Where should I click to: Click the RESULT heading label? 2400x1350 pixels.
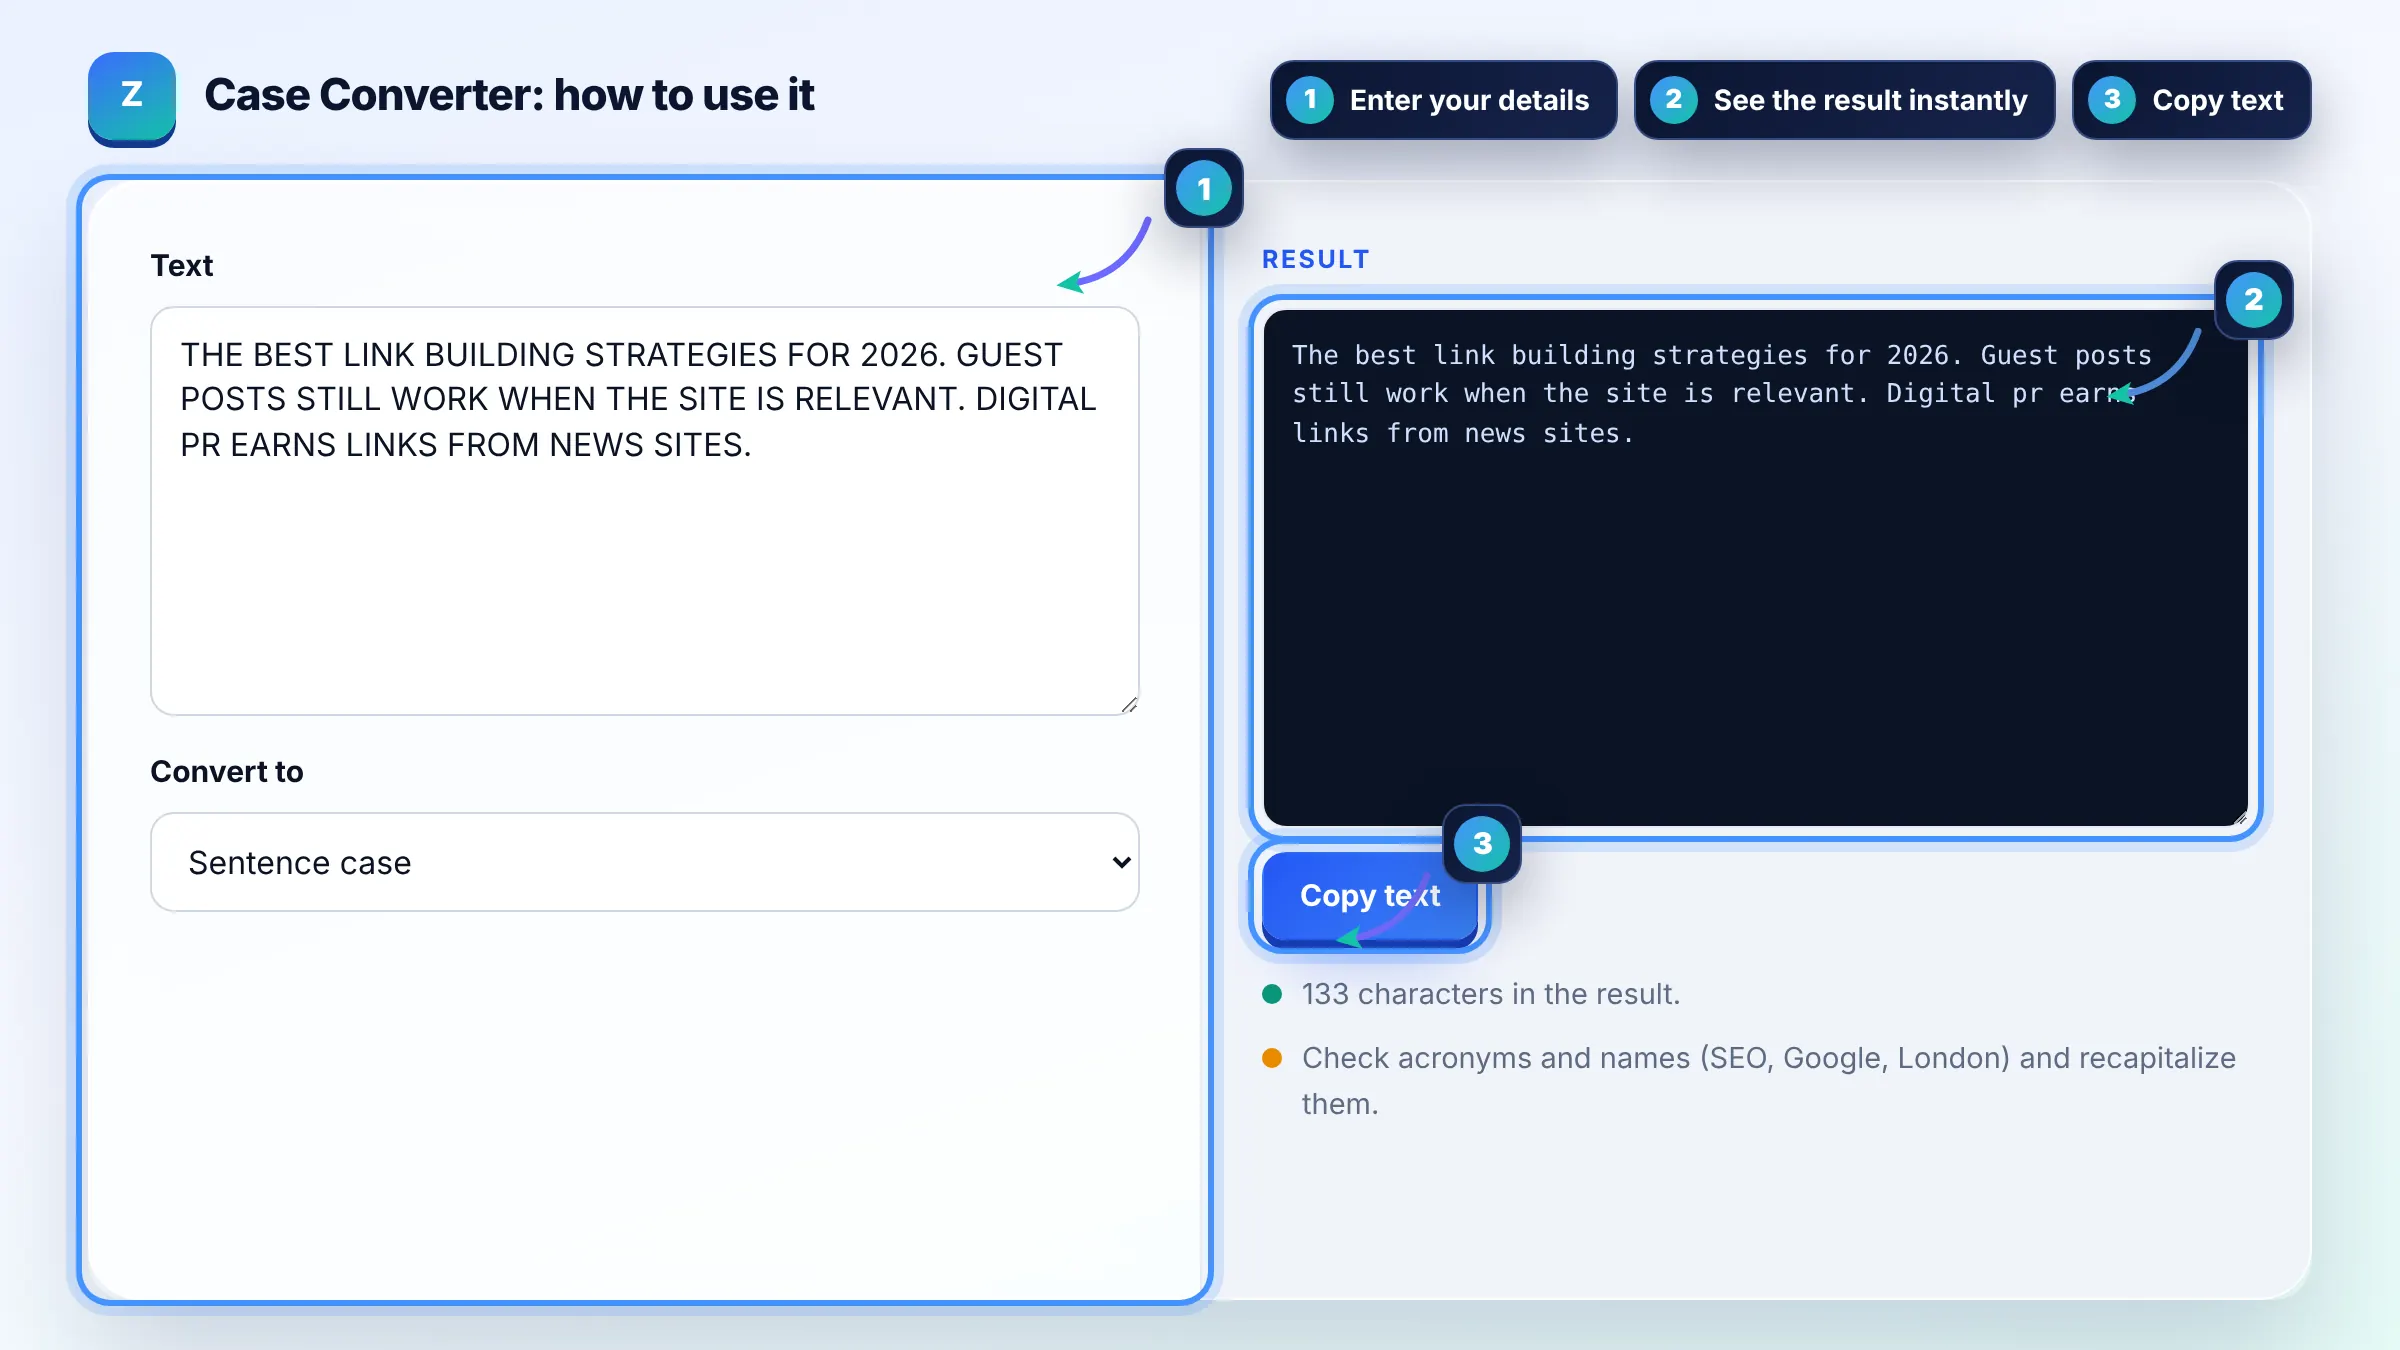(x=1315, y=259)
